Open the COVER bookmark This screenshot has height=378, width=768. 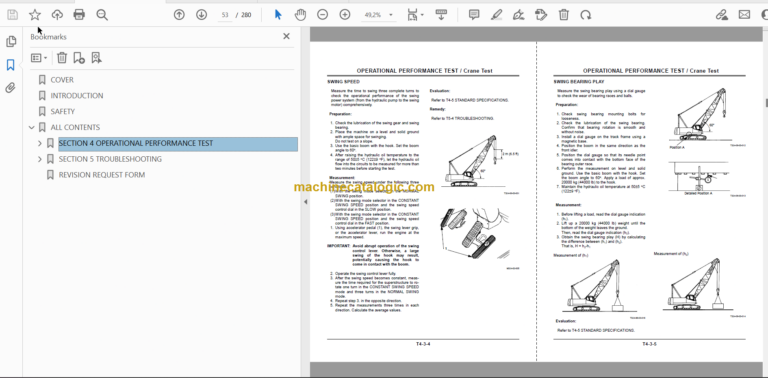coord(62,80)
